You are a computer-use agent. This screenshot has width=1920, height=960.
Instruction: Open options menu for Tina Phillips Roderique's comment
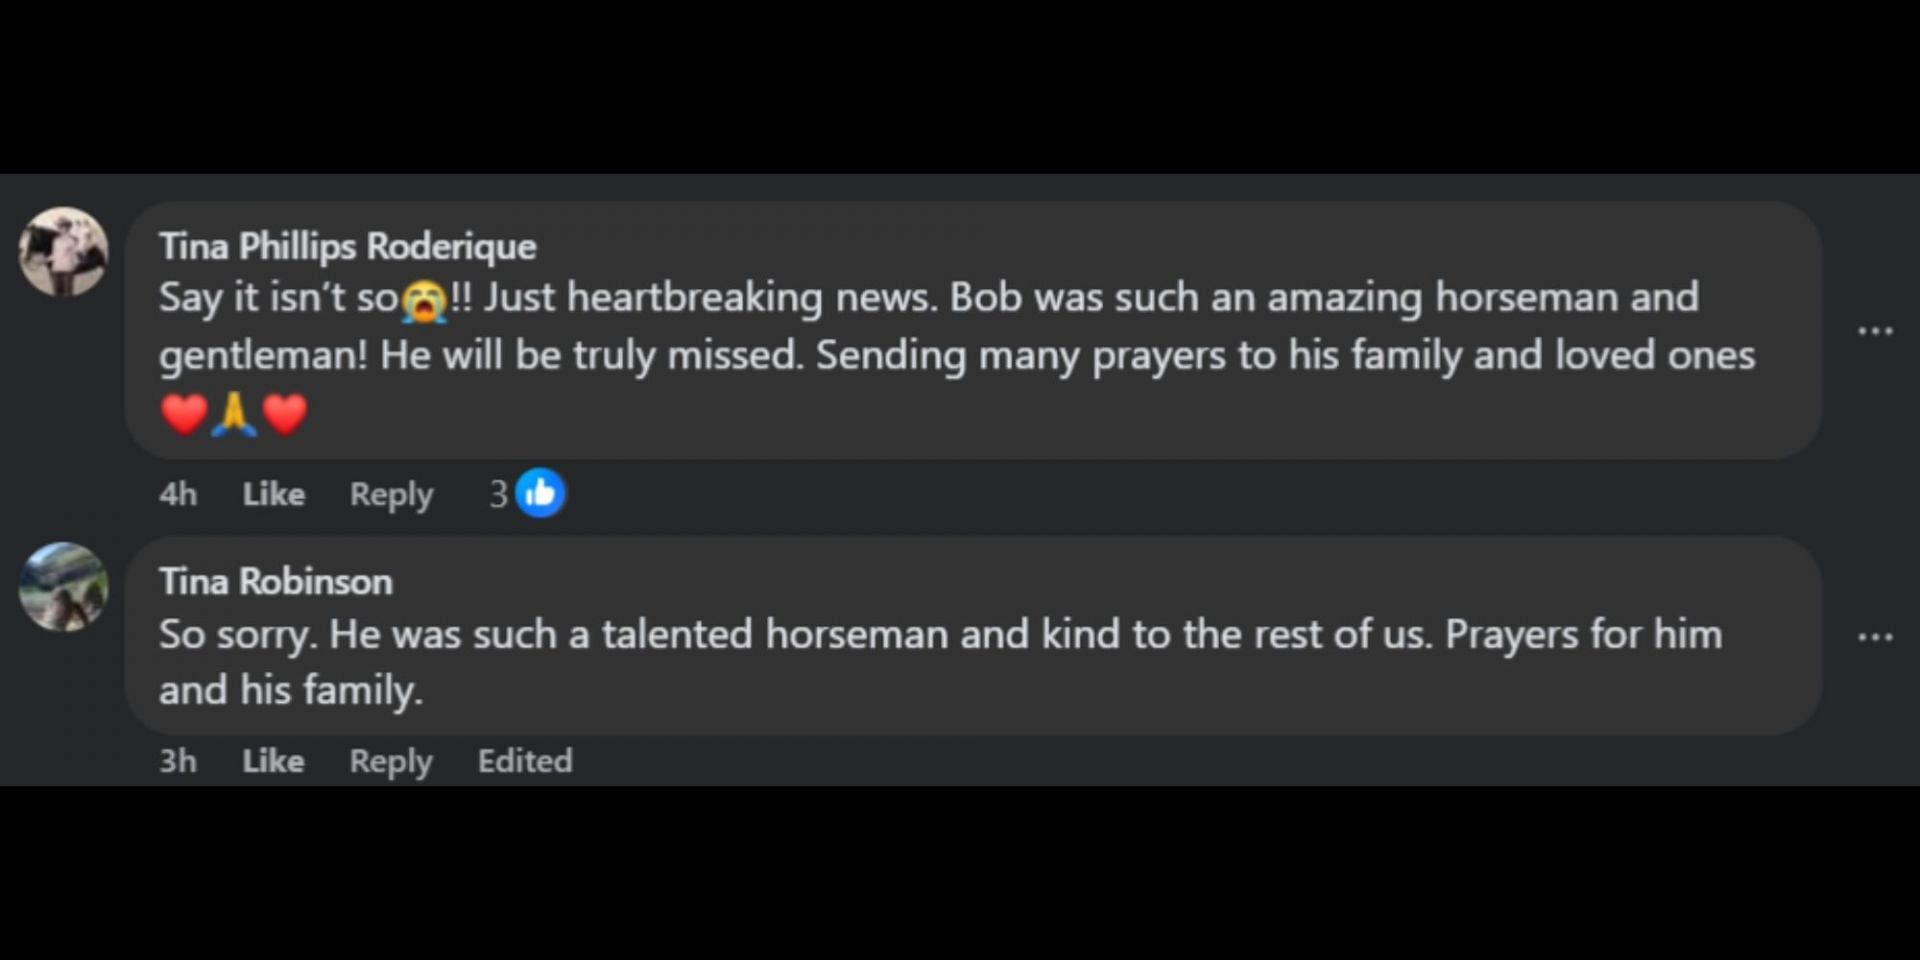point(1875,331)
